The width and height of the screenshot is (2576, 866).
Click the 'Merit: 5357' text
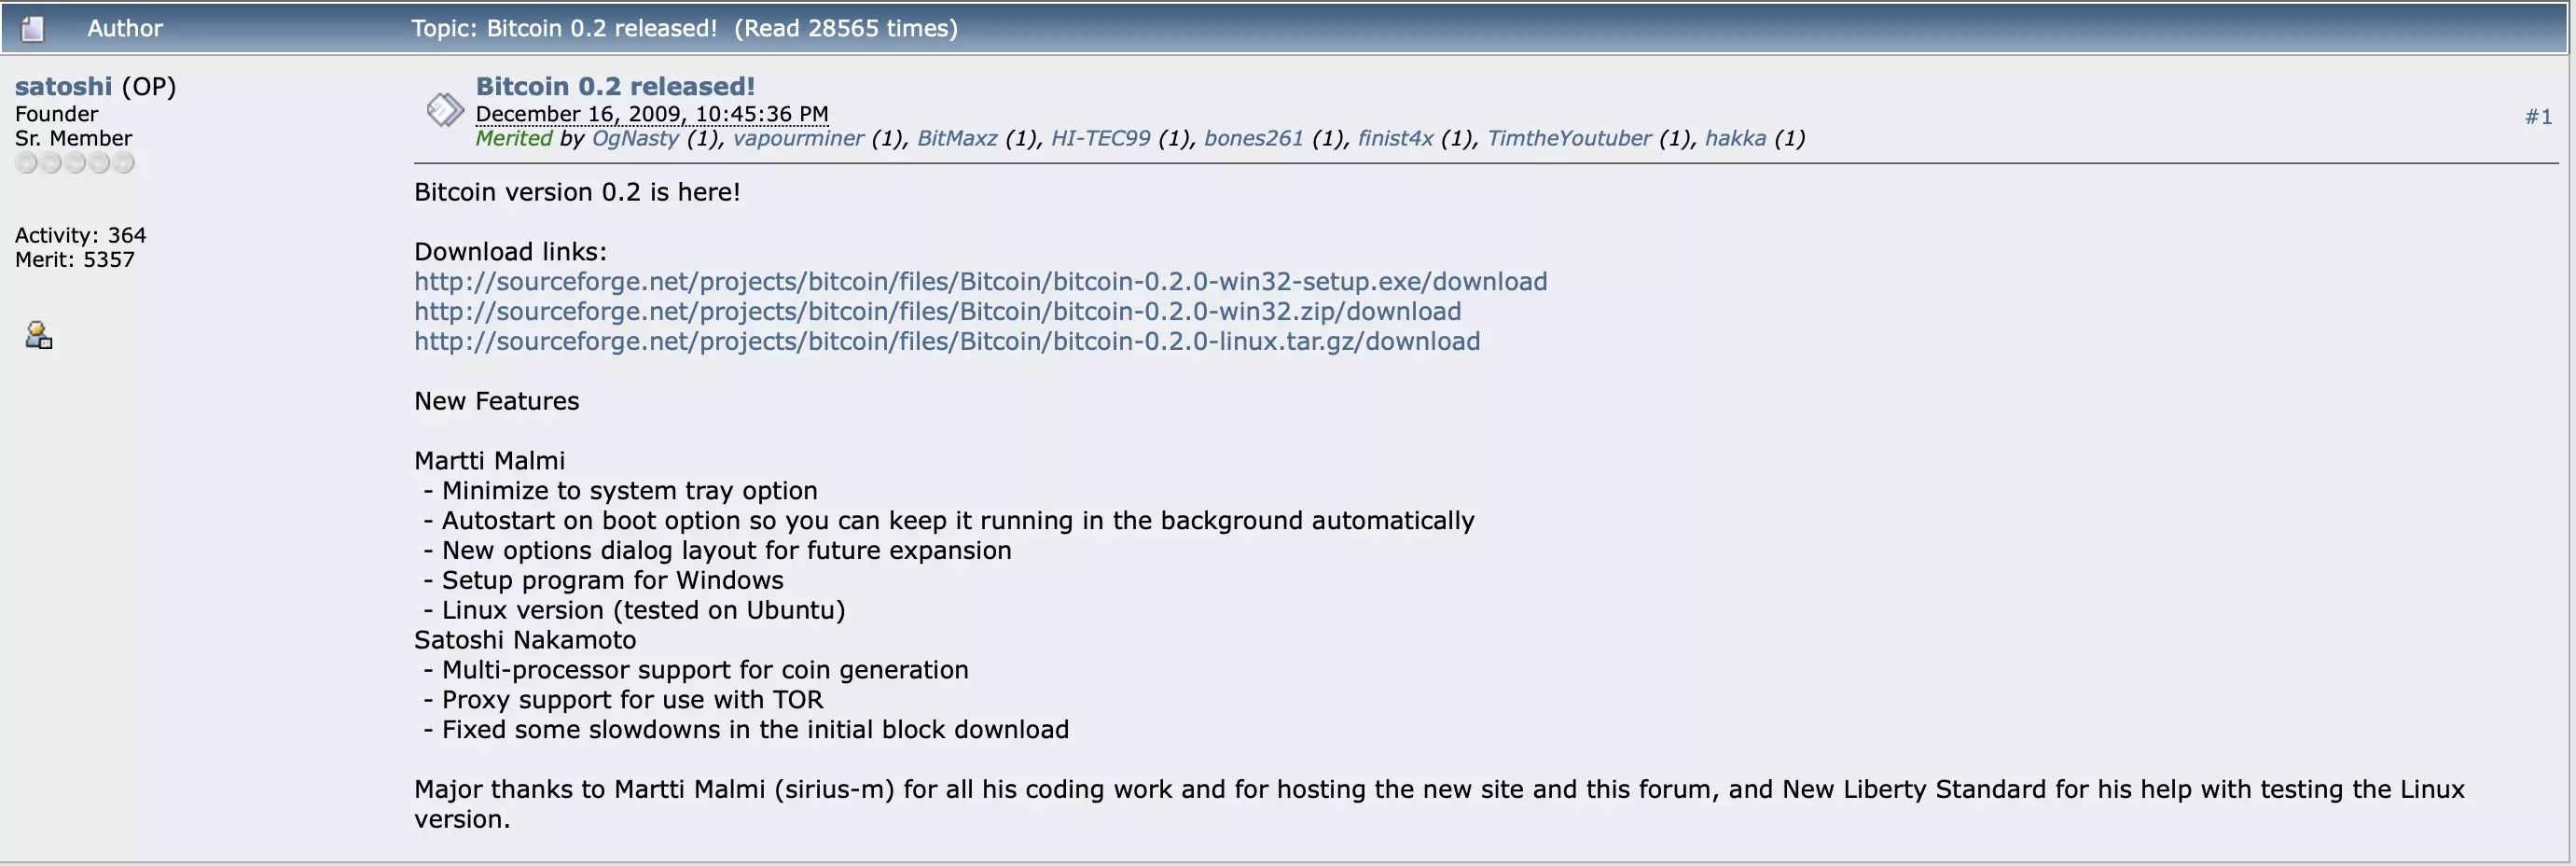point(74,260)
